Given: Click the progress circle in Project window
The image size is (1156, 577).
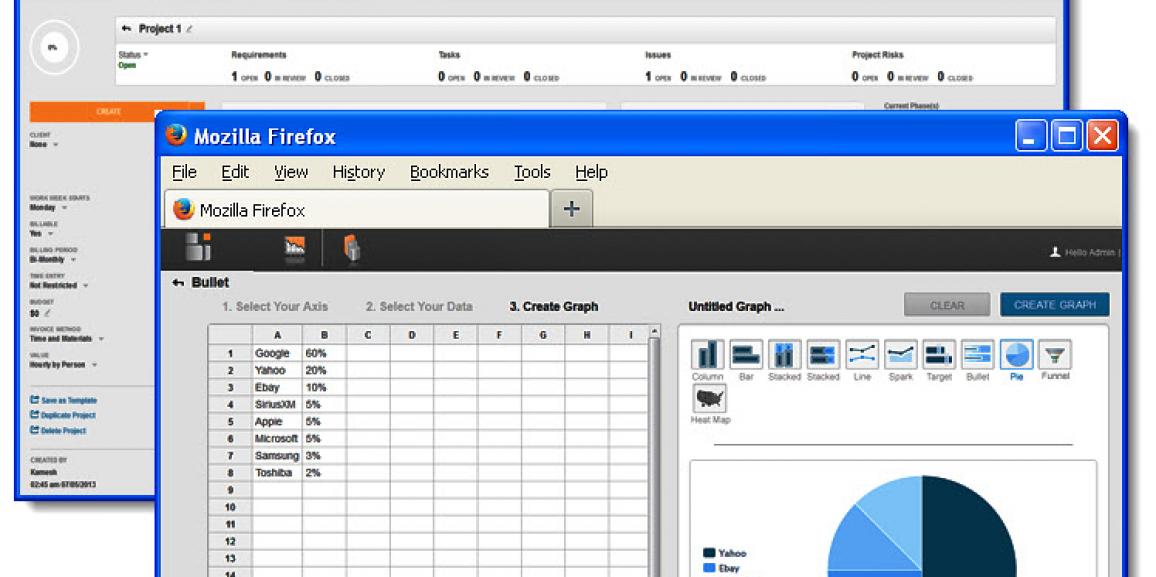Looking at the screenshot, I should click(53, 47).
